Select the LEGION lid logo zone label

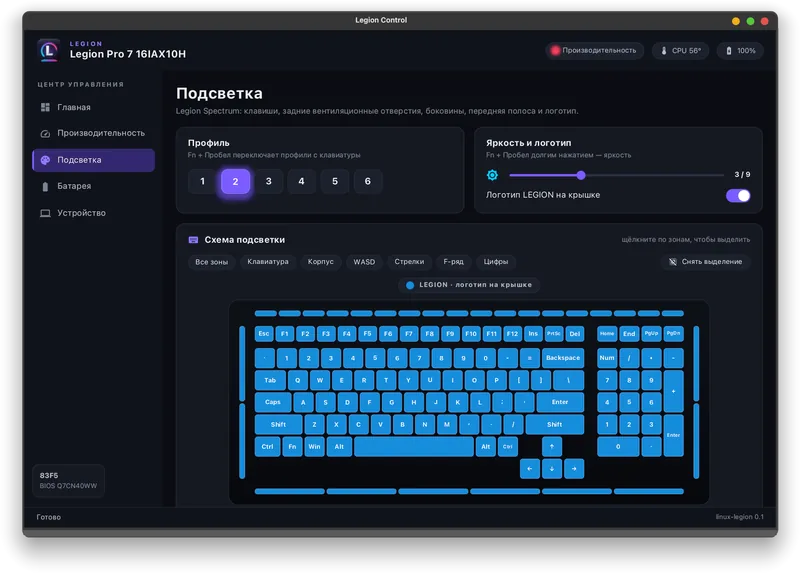(x=469, y=285)
